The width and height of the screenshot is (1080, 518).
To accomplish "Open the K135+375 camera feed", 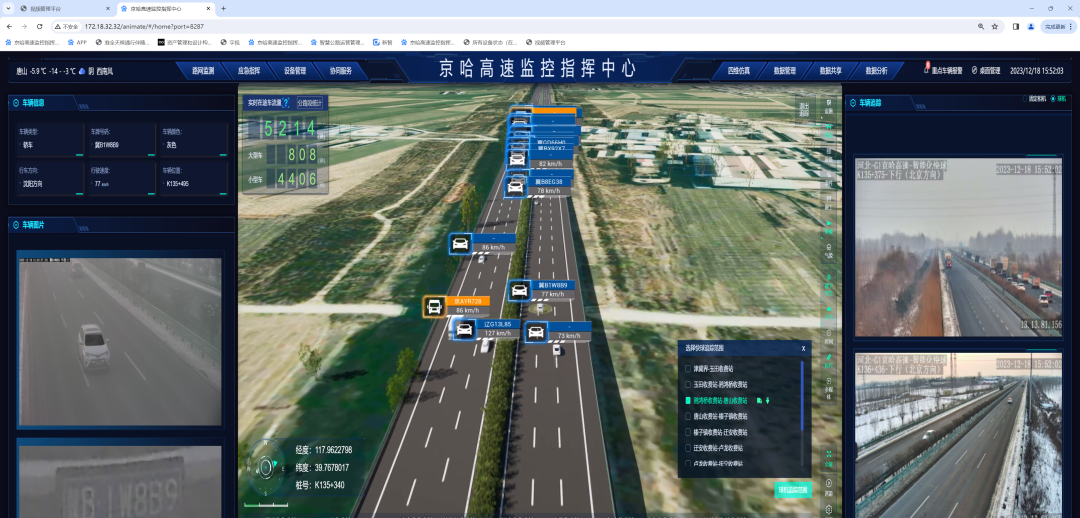I will [958, 249].
